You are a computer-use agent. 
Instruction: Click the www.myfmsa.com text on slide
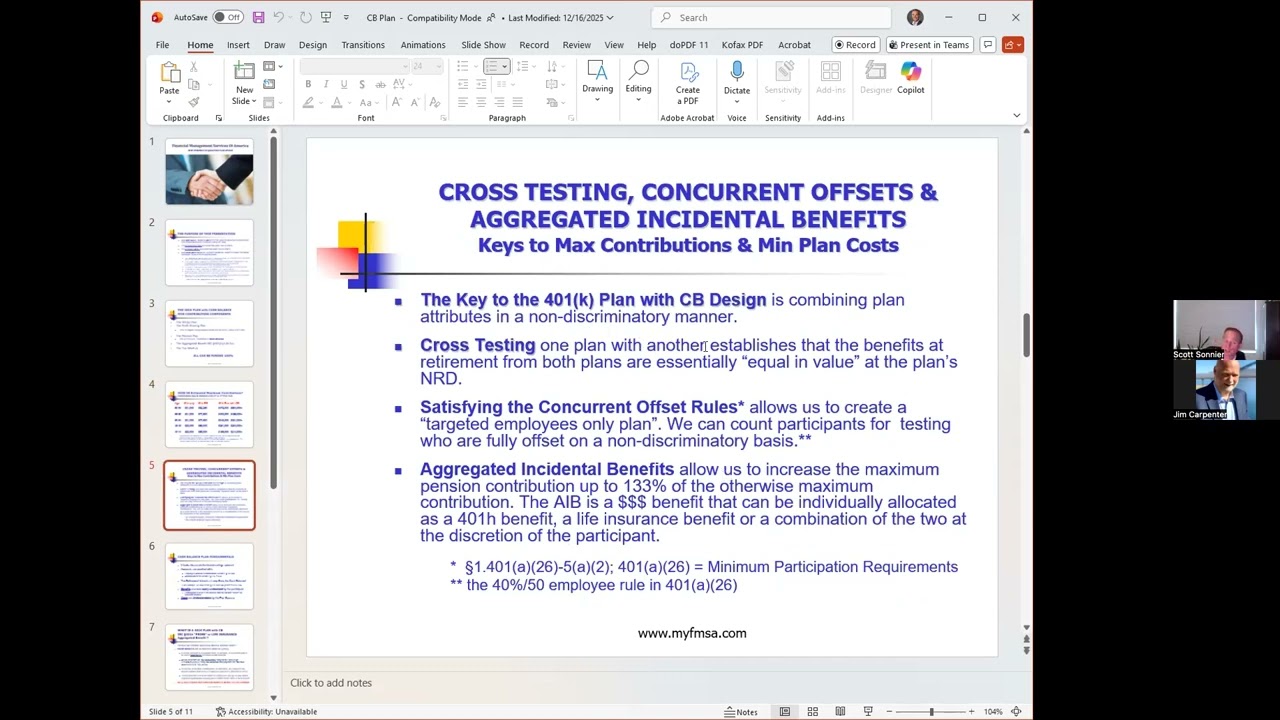692,633
